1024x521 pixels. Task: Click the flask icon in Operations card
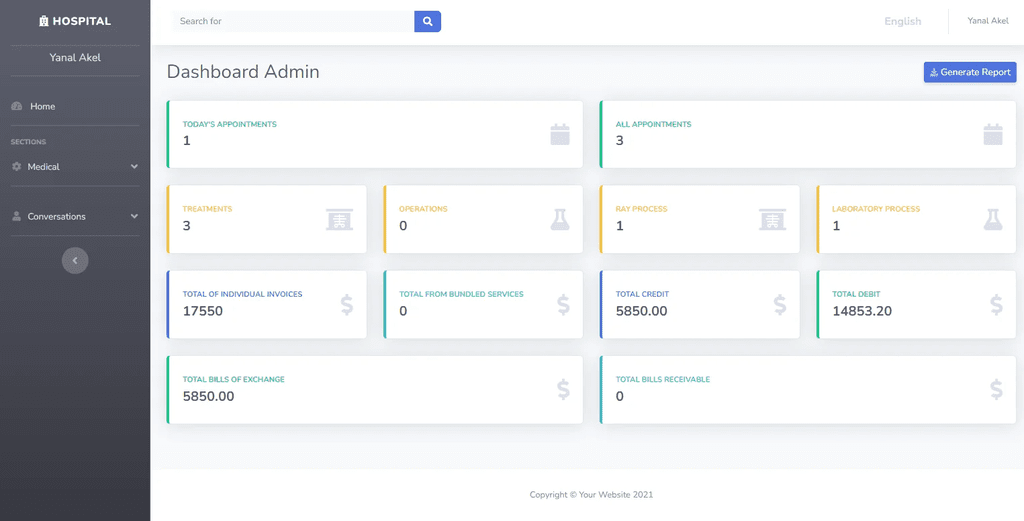[560, 219]
